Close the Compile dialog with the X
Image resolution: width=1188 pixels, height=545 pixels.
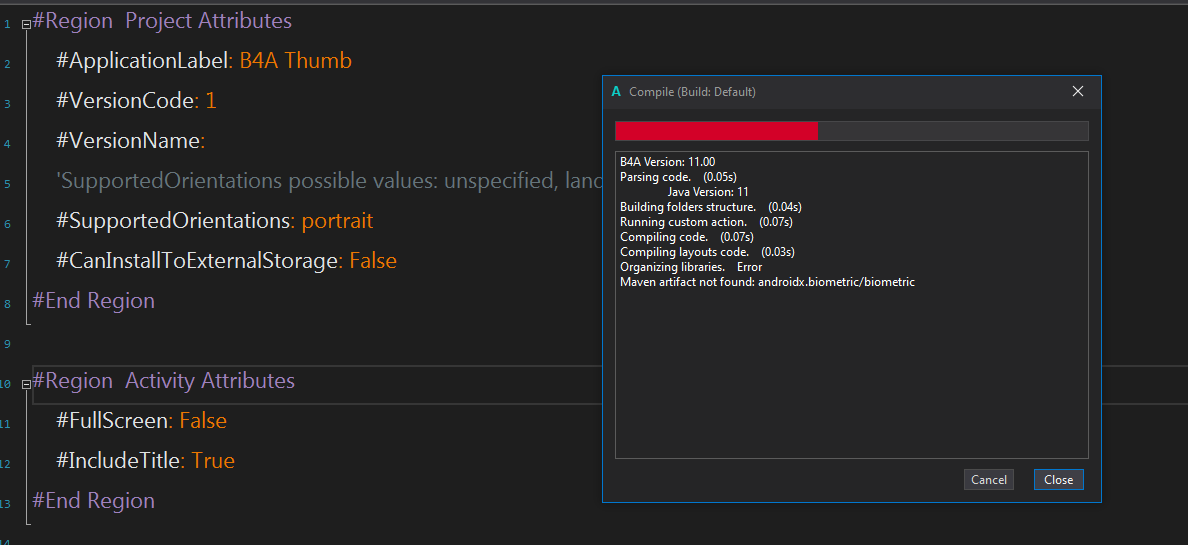point(1078,91)
